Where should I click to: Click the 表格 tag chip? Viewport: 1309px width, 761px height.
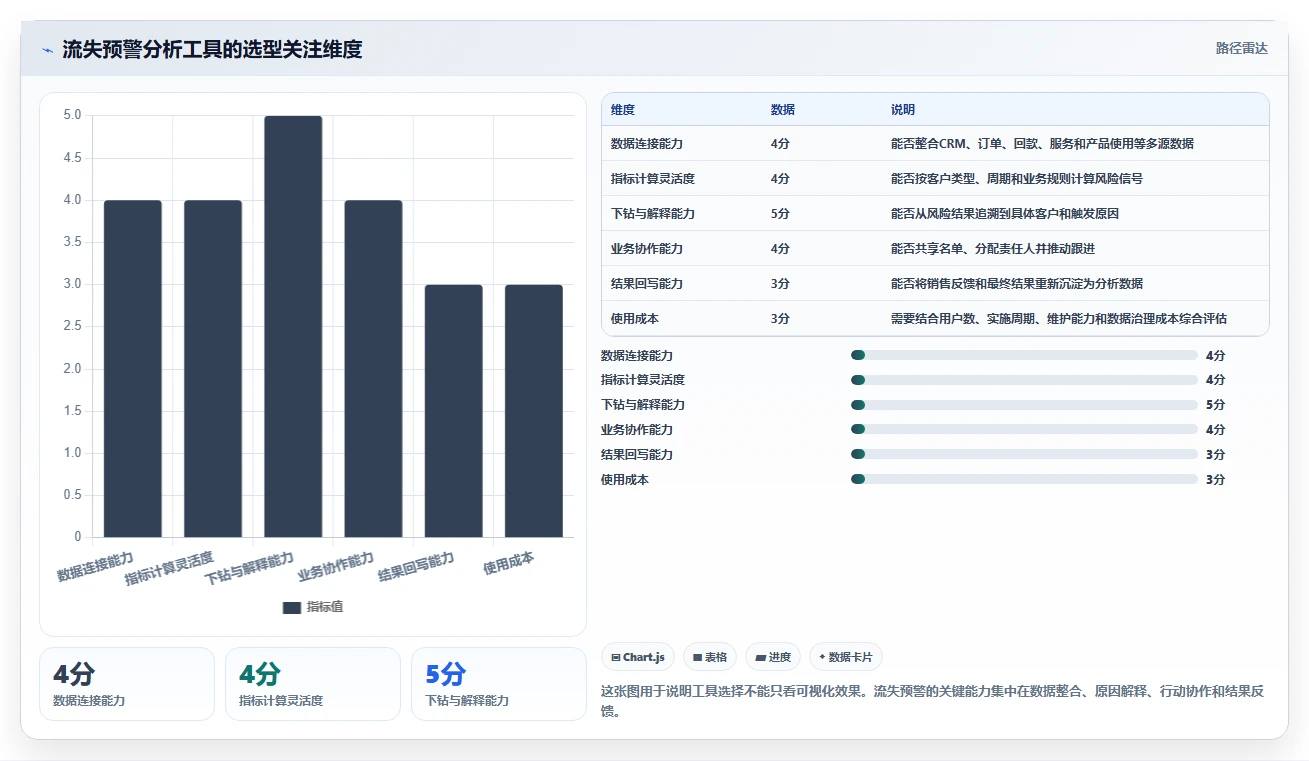coord(710,657)
